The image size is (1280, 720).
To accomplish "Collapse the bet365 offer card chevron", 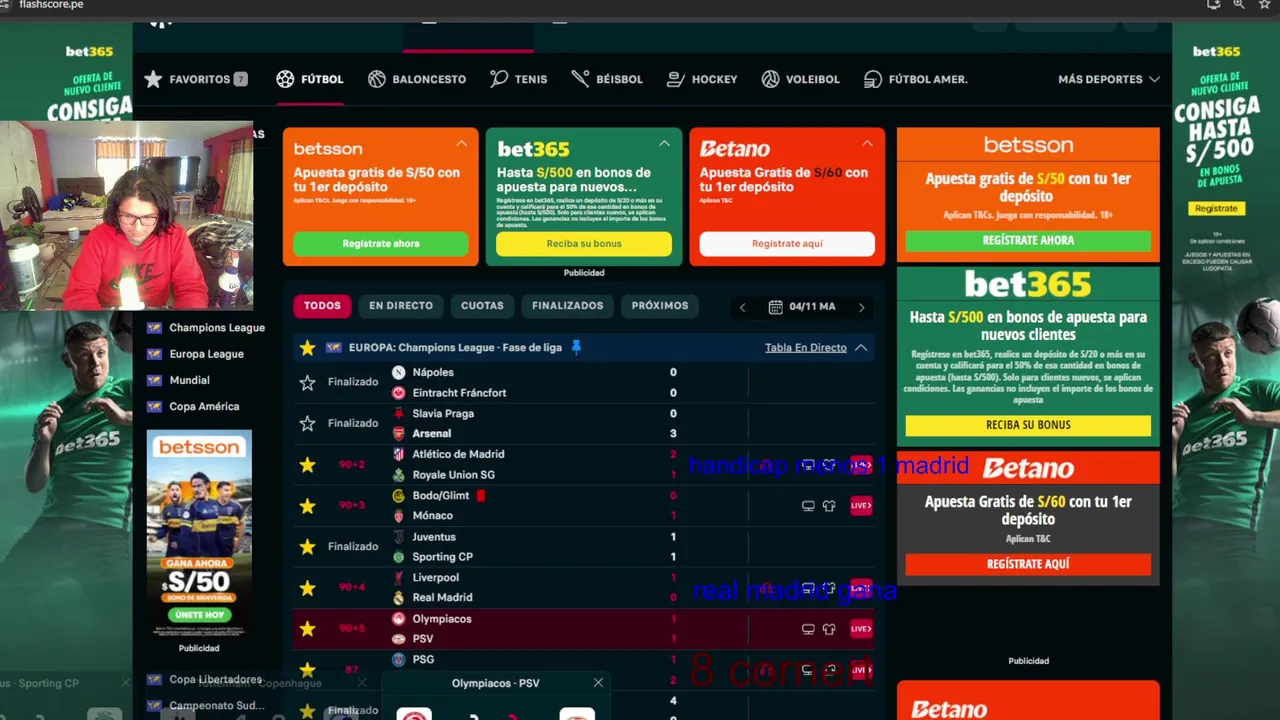I will tap(664, 144).
